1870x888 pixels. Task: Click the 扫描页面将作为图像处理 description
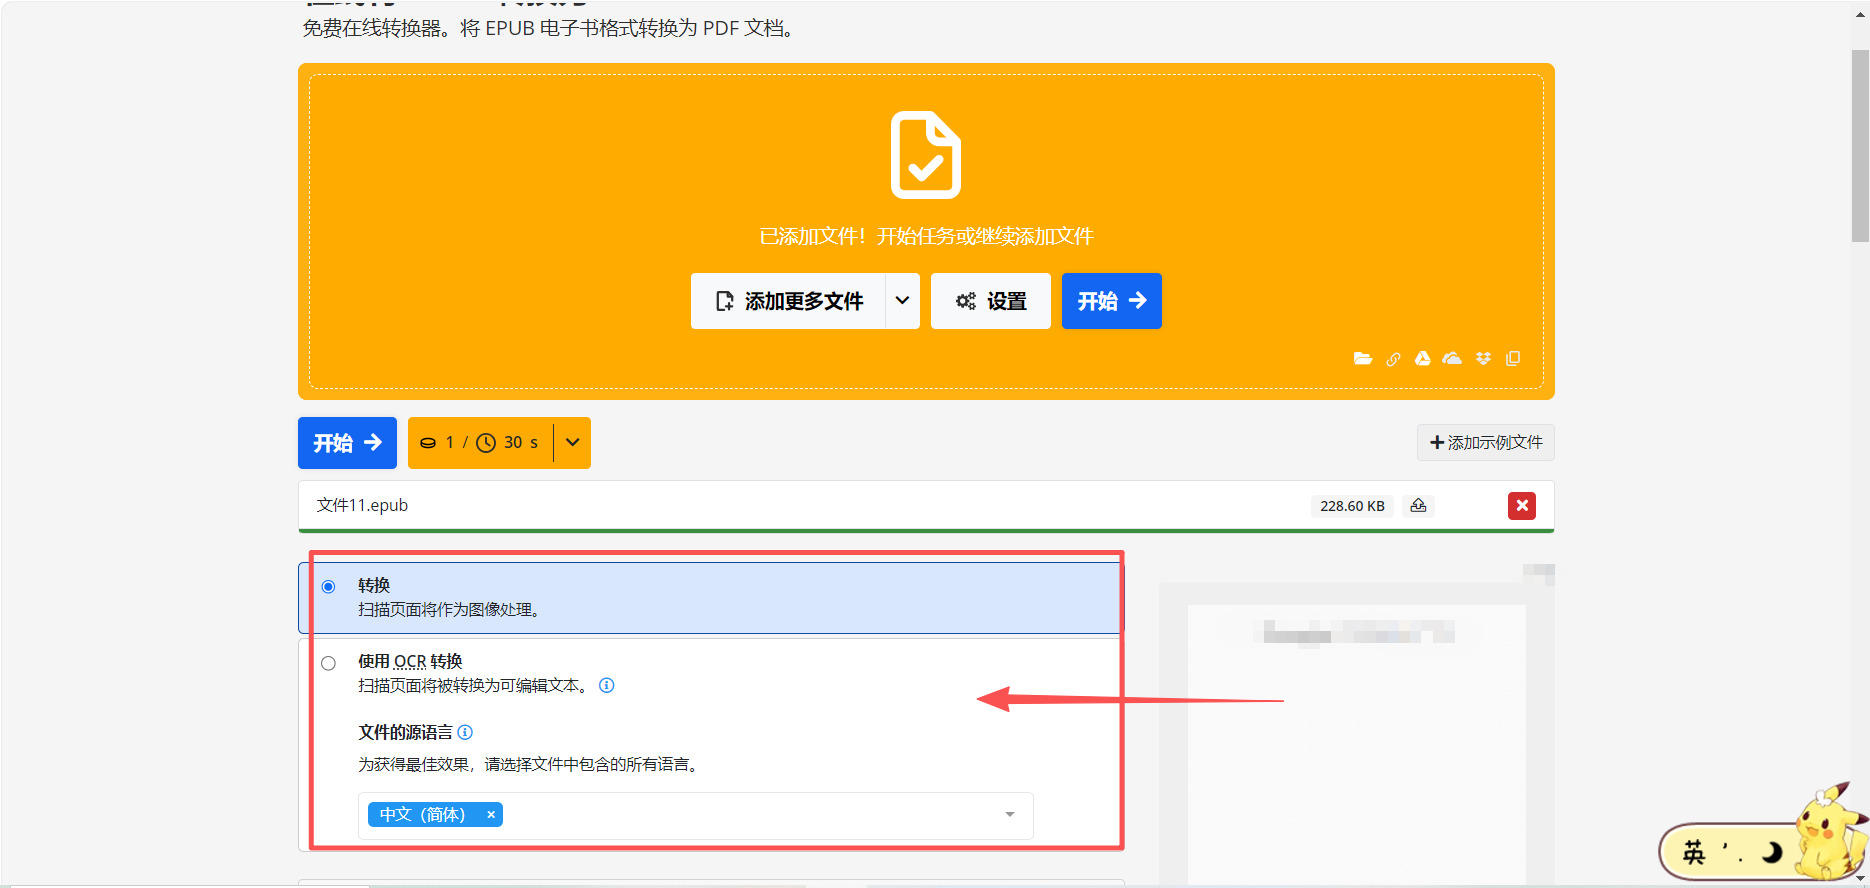(x=449, y=610)
